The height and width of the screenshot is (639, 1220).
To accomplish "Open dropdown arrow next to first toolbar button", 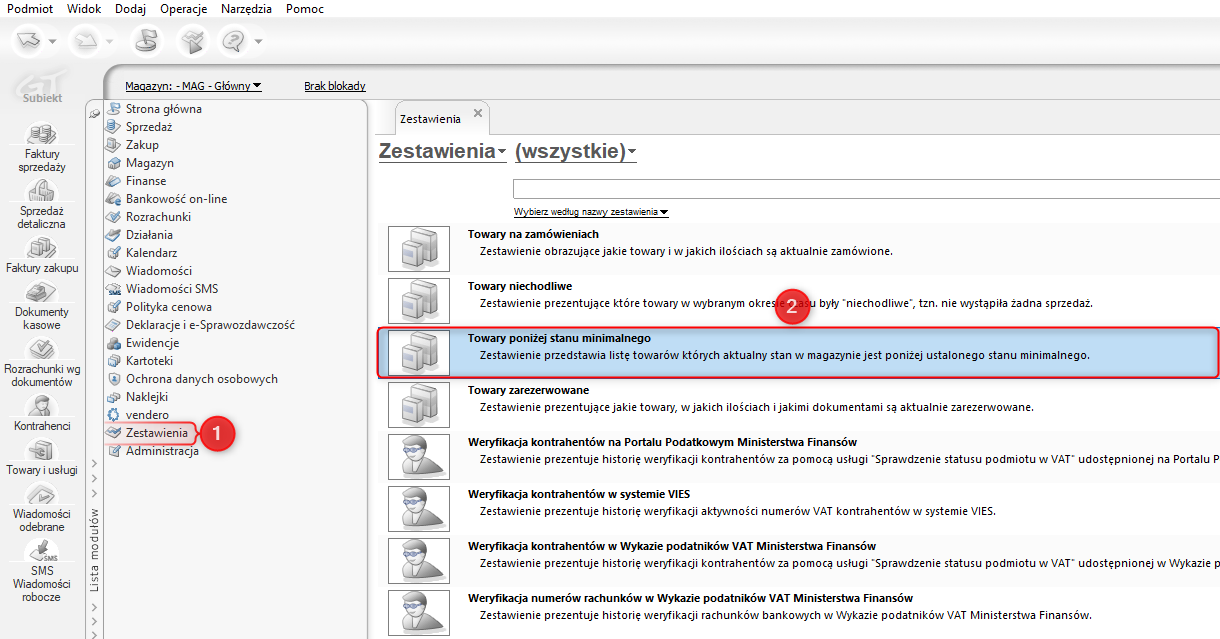I will (53, 42).
